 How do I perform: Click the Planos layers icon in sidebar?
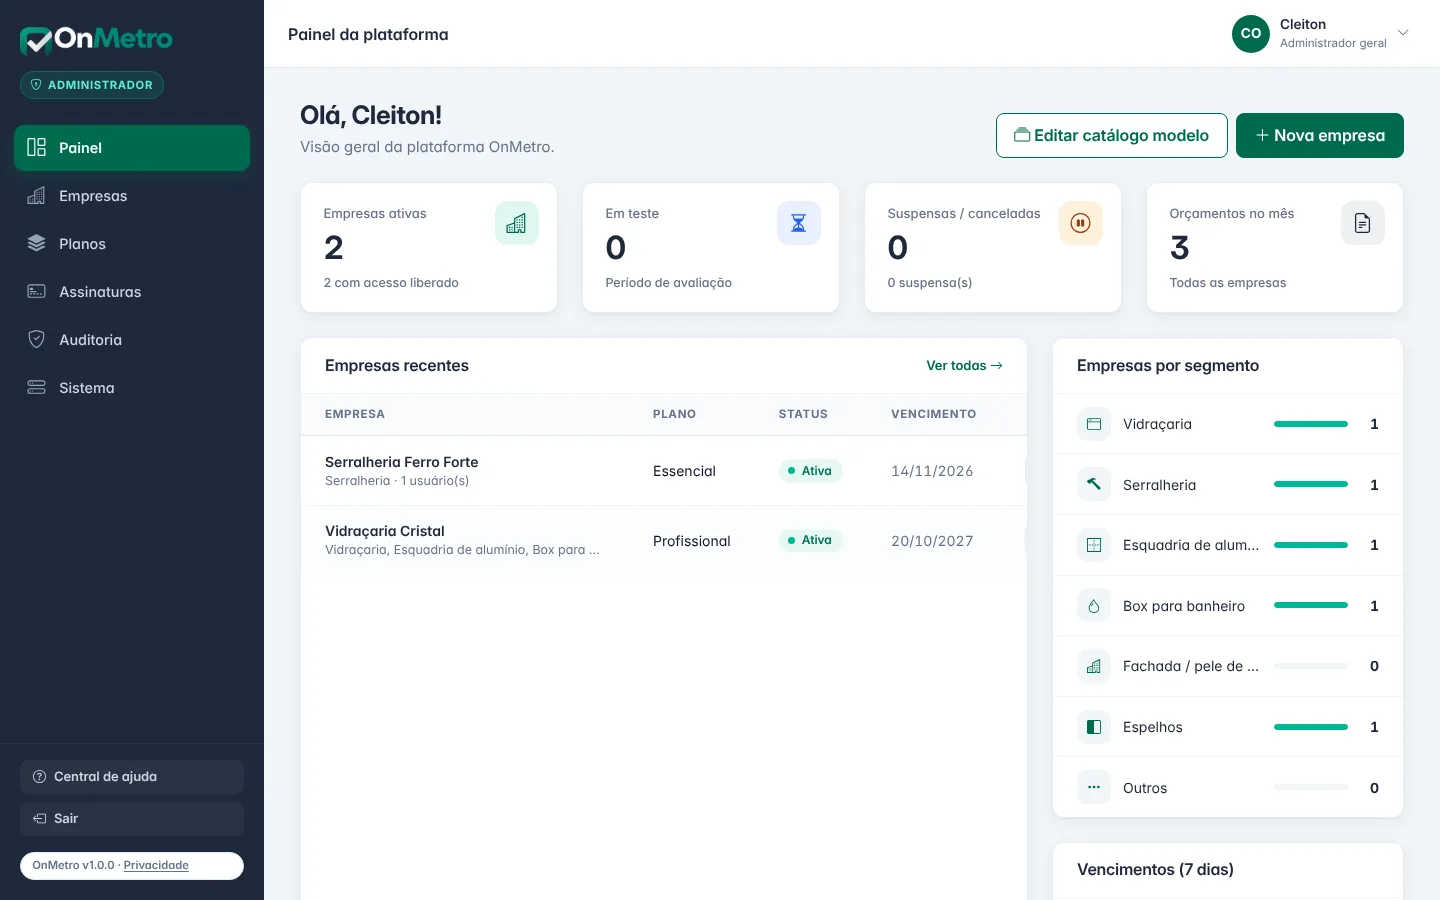(x=37, y=244)
